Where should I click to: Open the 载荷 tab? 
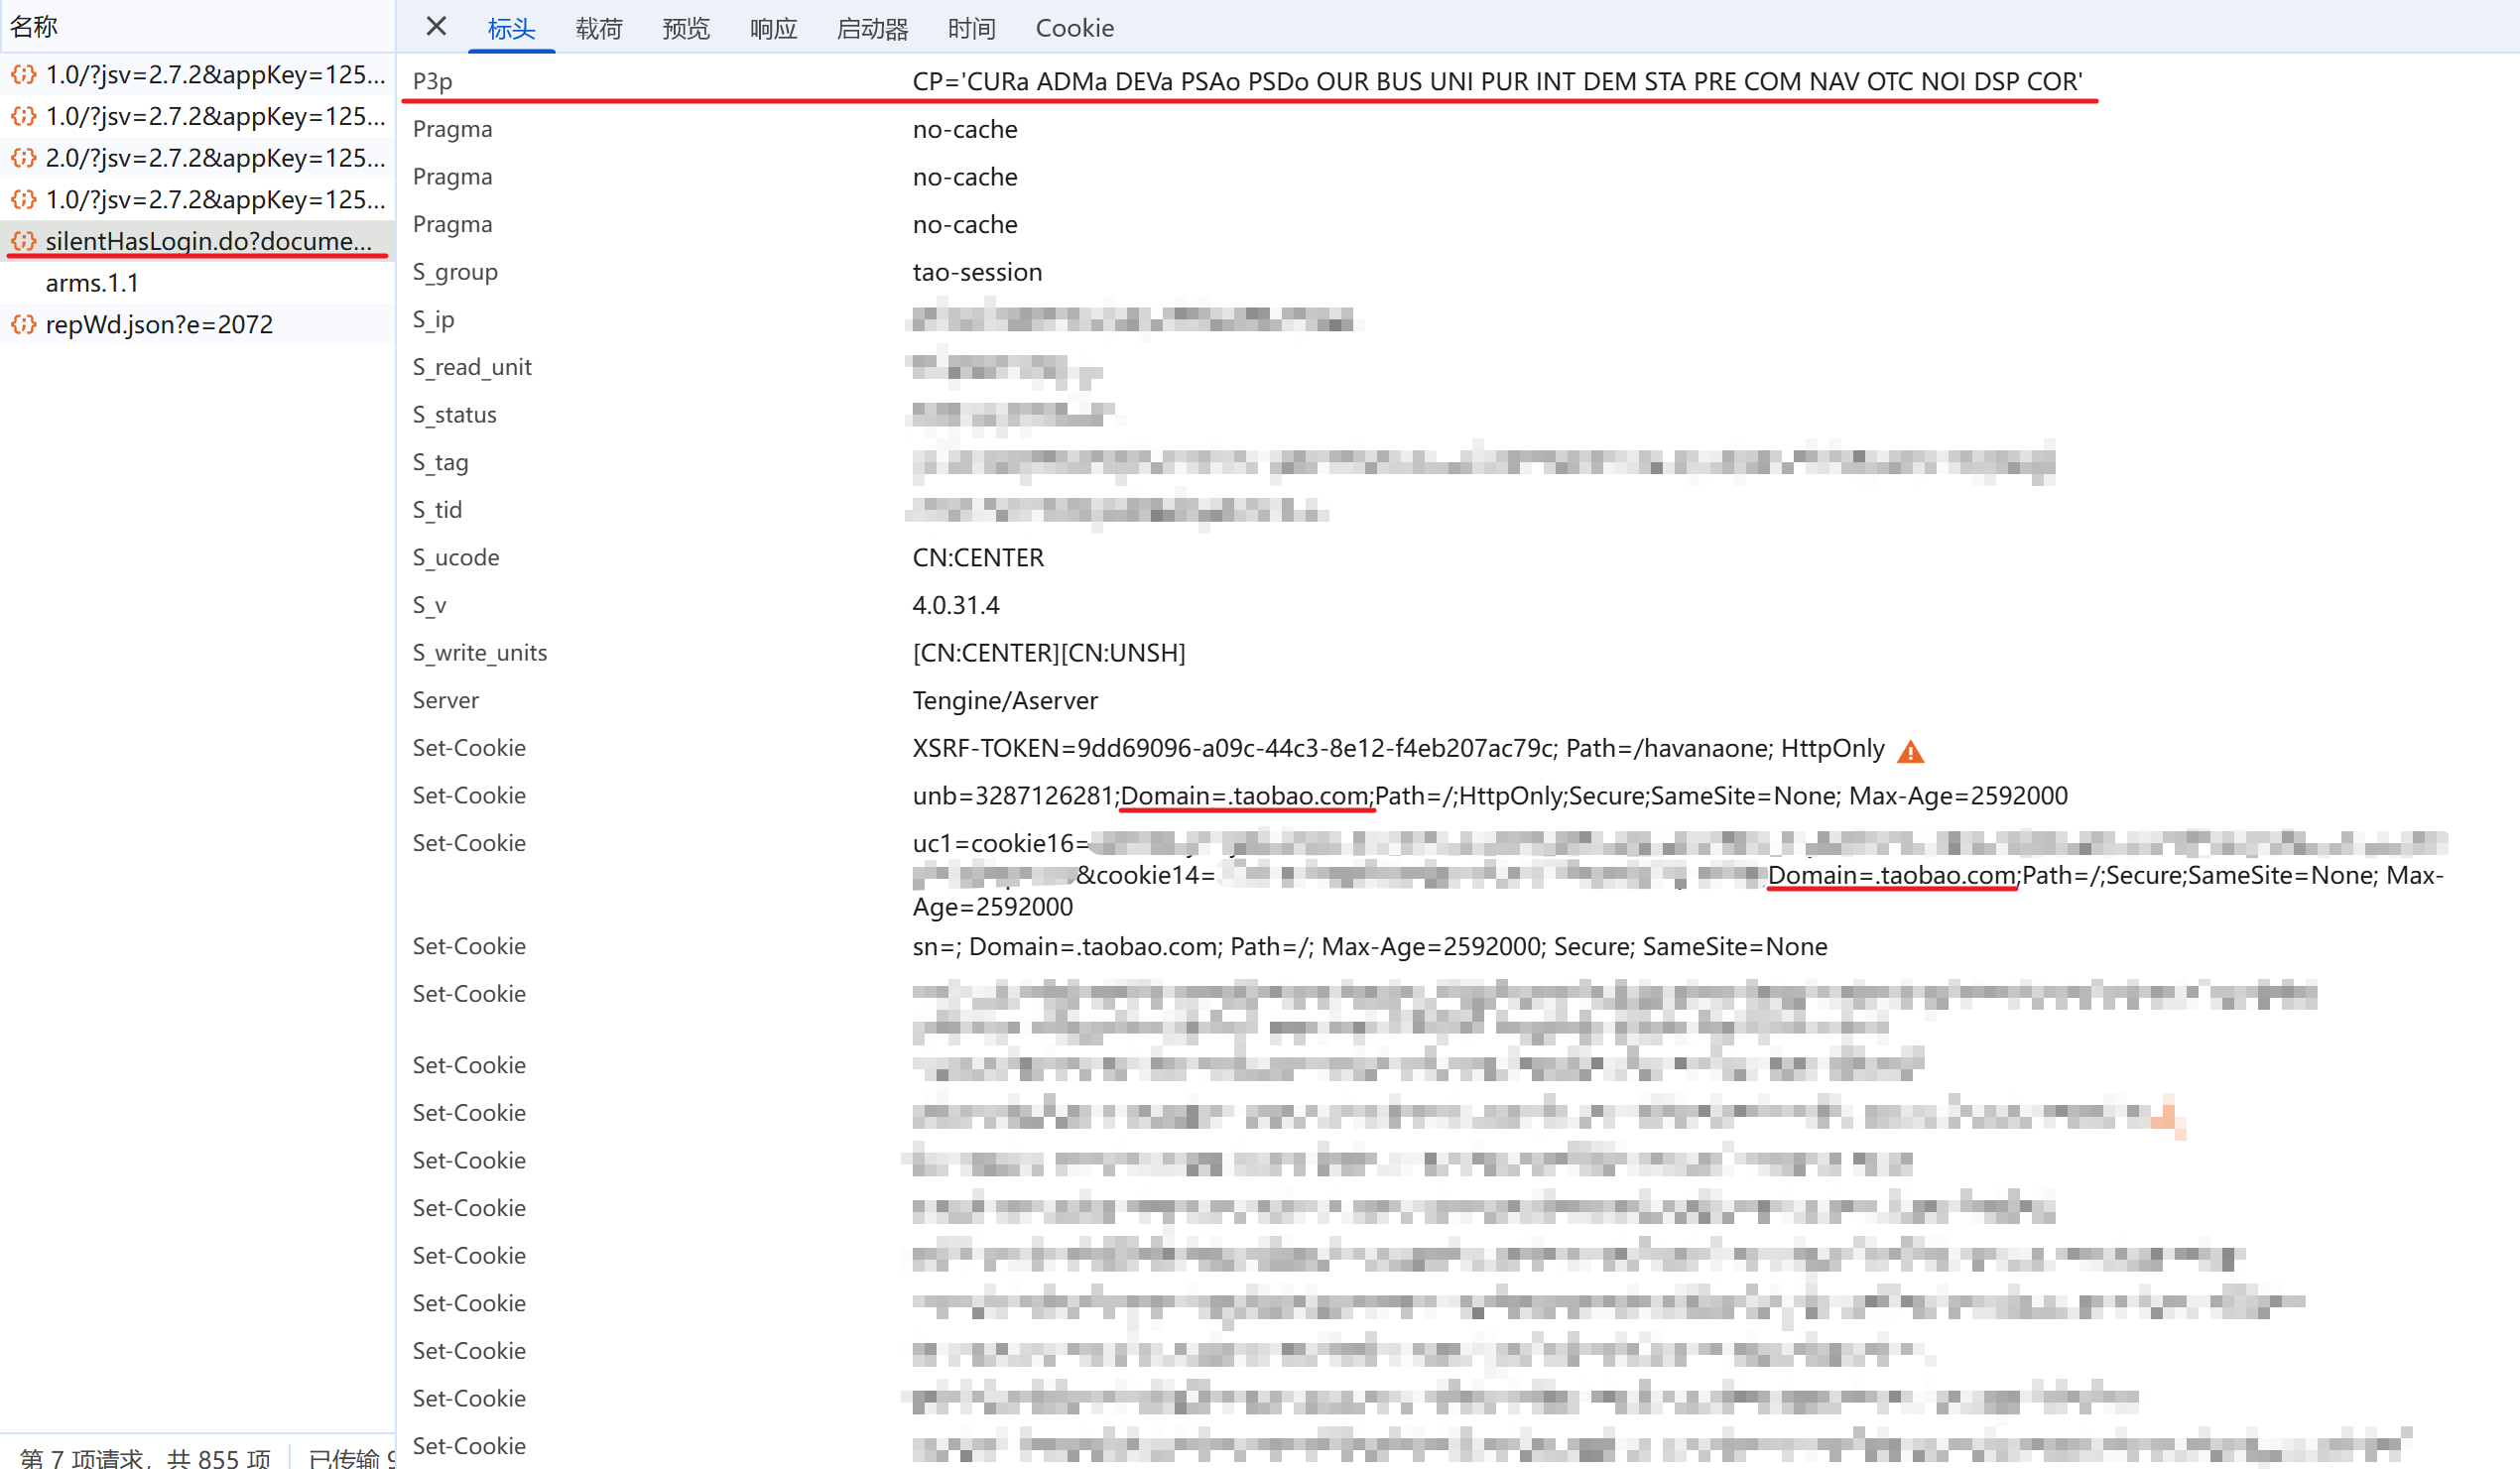coord(599,28)
